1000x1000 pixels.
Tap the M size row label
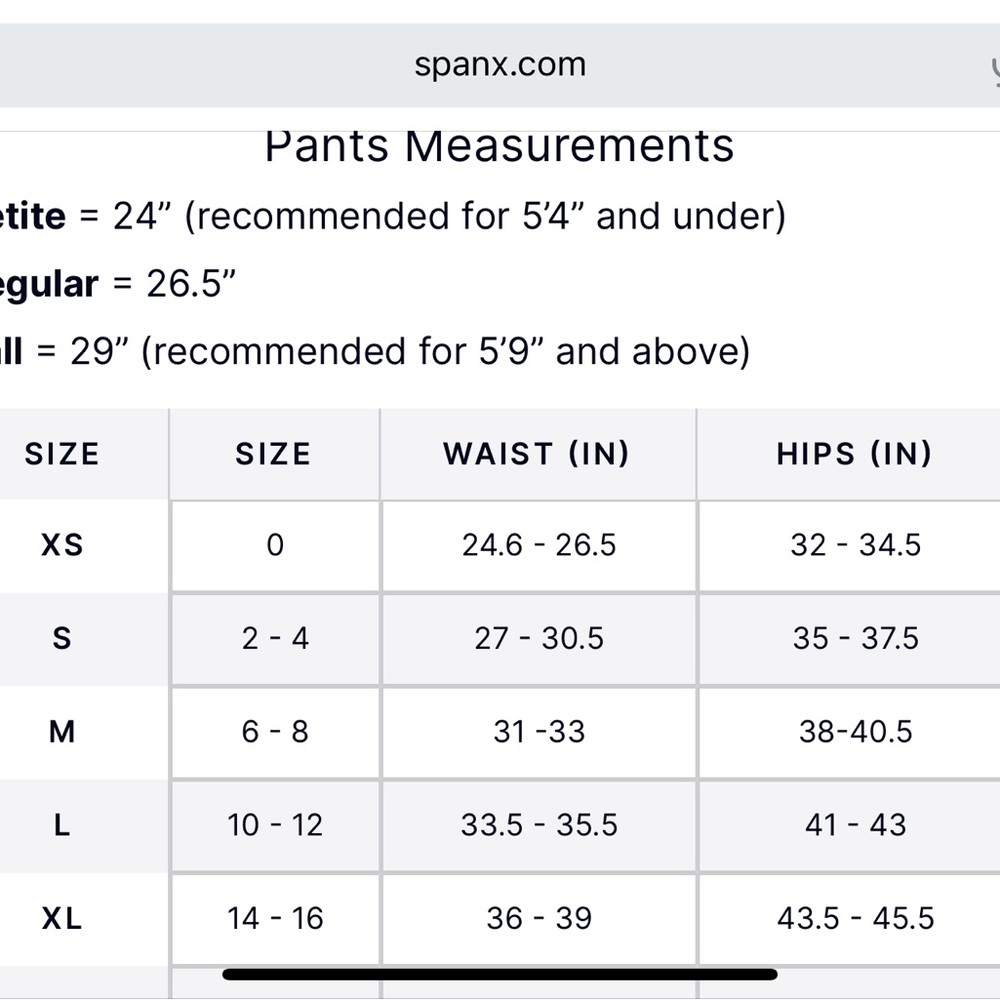[62, 732]
